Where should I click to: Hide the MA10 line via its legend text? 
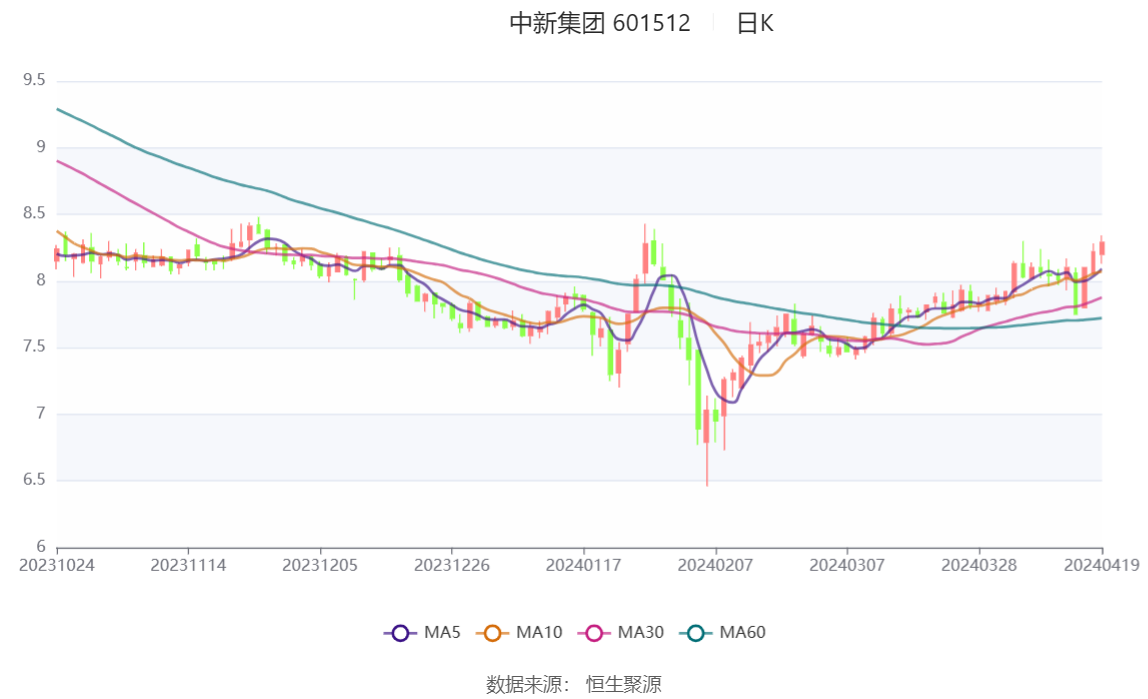[x=539, y=633]
